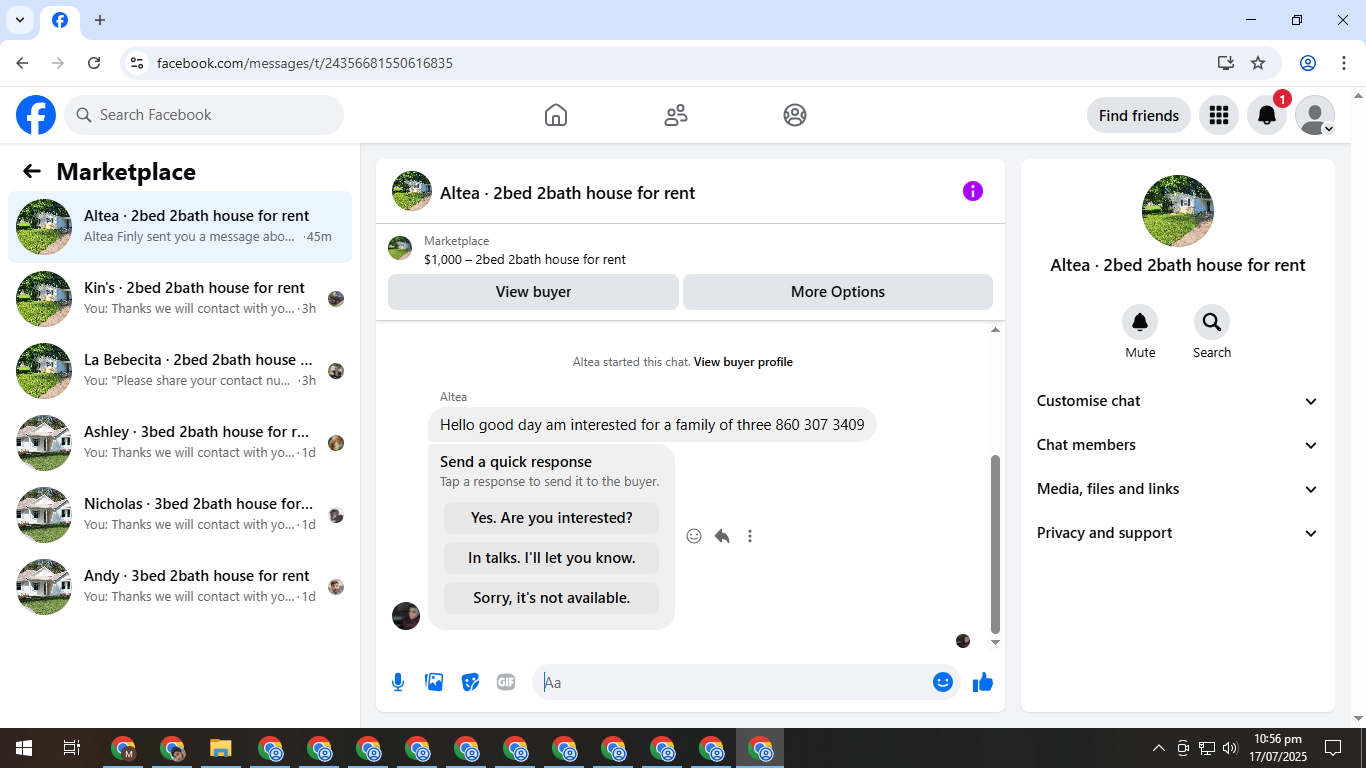The image size is (1366, 768).
Task: Open the Windows notification center
Action: [x=1333, y=748]
